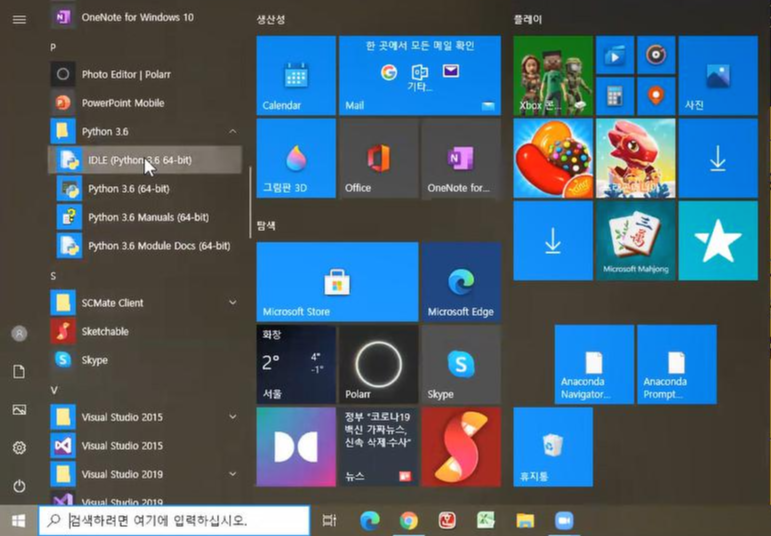Click the Windows Start button

[19, 520]
